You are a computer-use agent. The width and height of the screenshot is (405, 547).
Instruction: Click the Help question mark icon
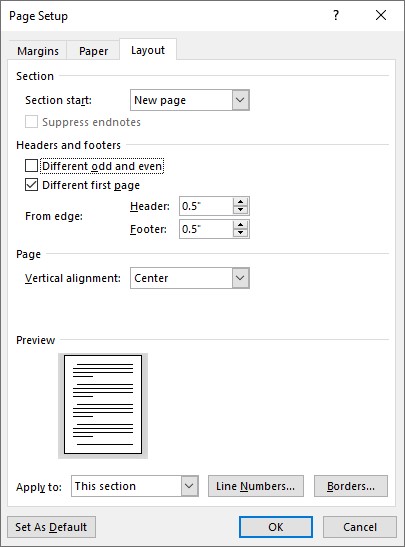click(336, 15)
